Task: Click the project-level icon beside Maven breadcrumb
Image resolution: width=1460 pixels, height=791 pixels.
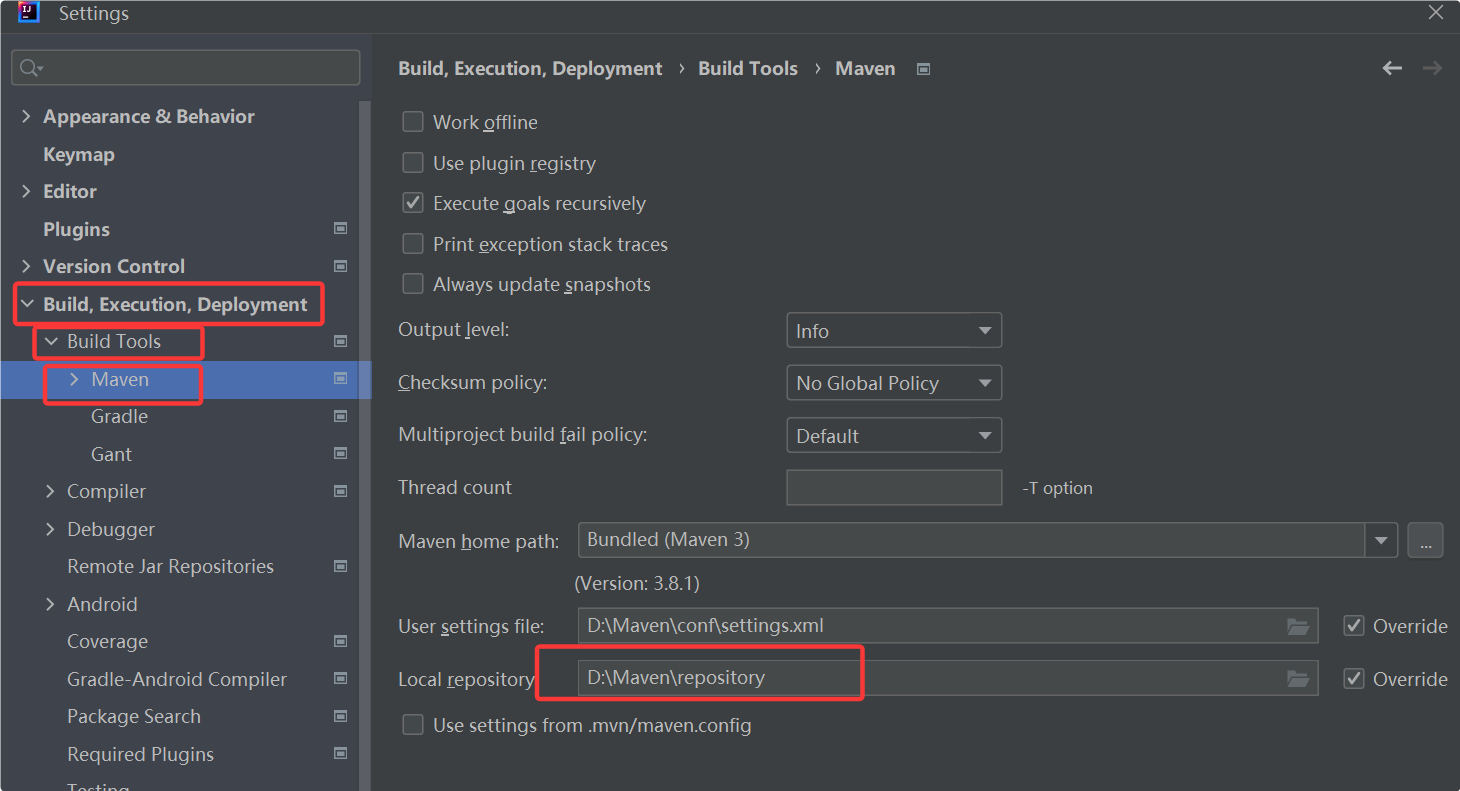Action: coord(924,69)
